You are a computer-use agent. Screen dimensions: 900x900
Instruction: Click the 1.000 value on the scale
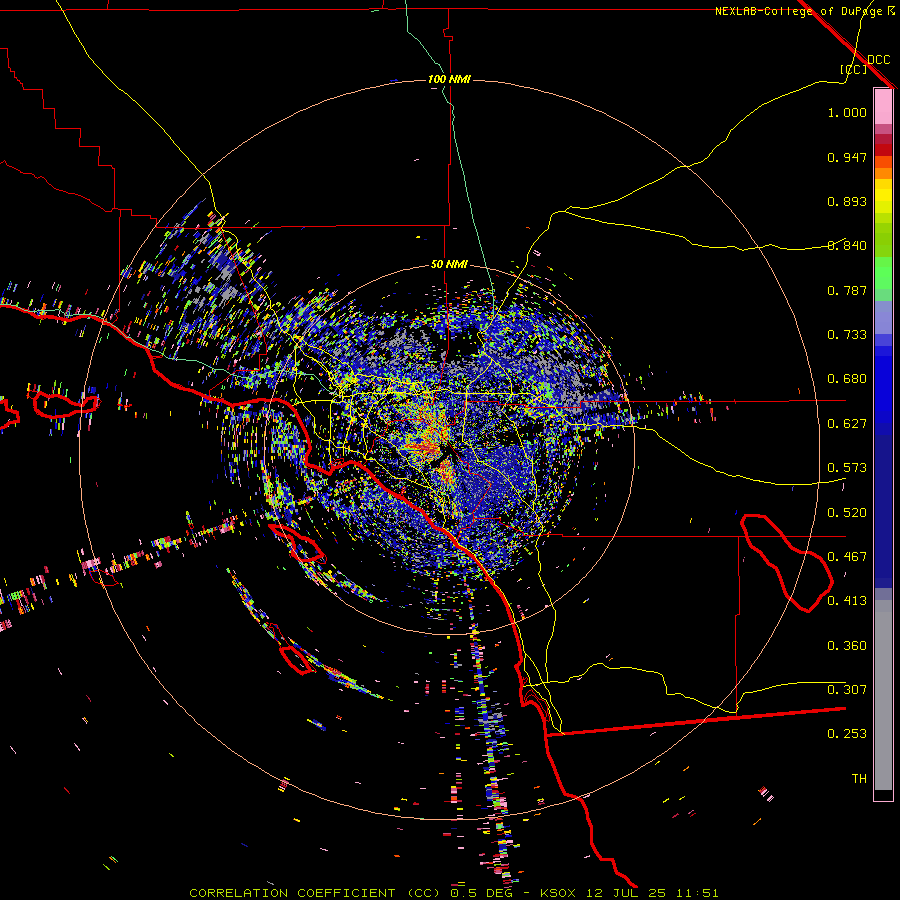click(x=847, y=113)
